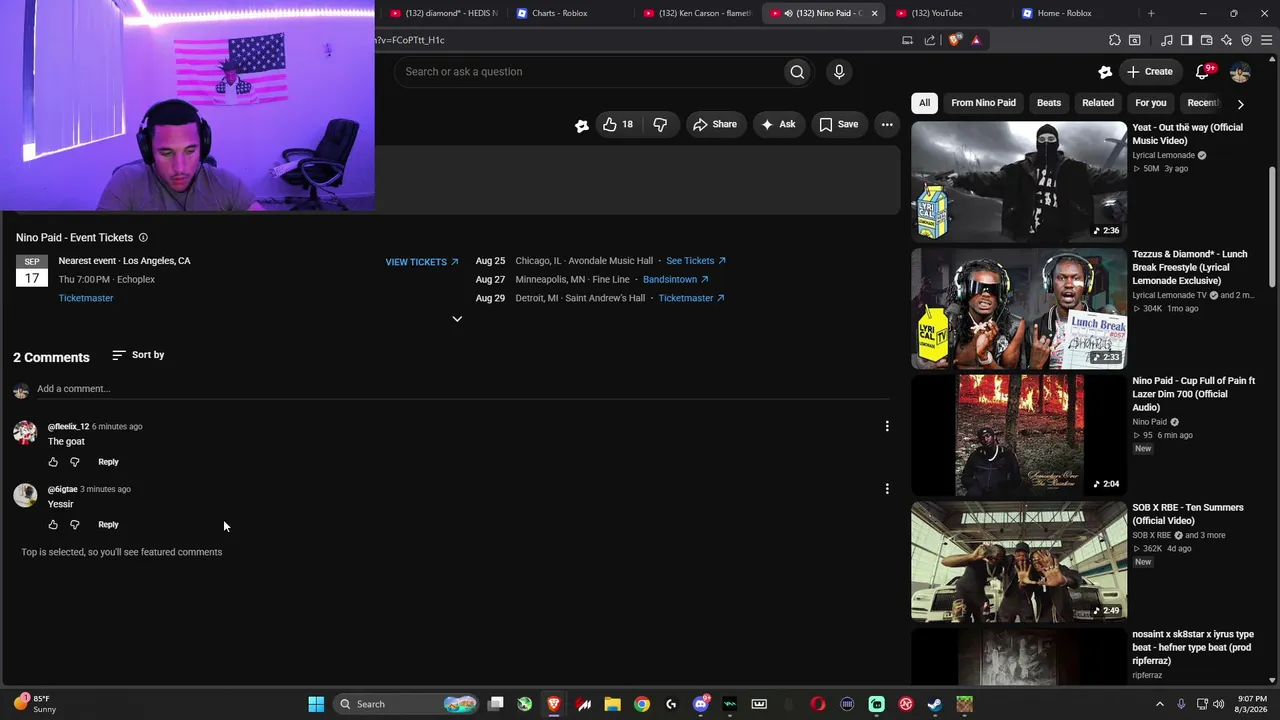
Task: Open the more actions menu beside Save
Action: (x=887, y=124)
